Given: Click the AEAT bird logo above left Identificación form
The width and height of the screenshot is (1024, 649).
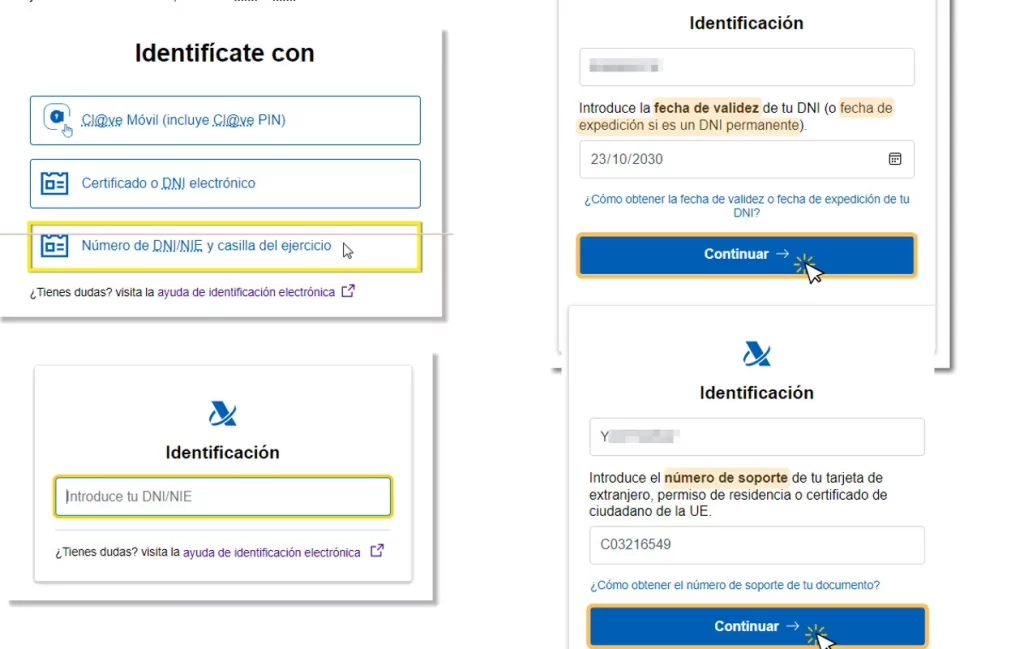Looking at the screenshot, I should click(222, 413).
